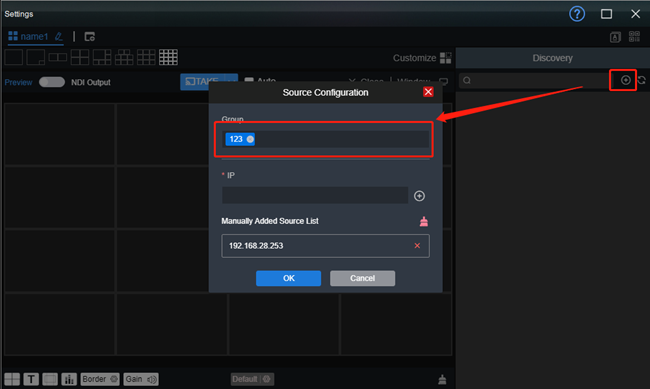The image size is (650, 389).
Task: Show the audio level meter bars
Action: [x=69, y=379]
